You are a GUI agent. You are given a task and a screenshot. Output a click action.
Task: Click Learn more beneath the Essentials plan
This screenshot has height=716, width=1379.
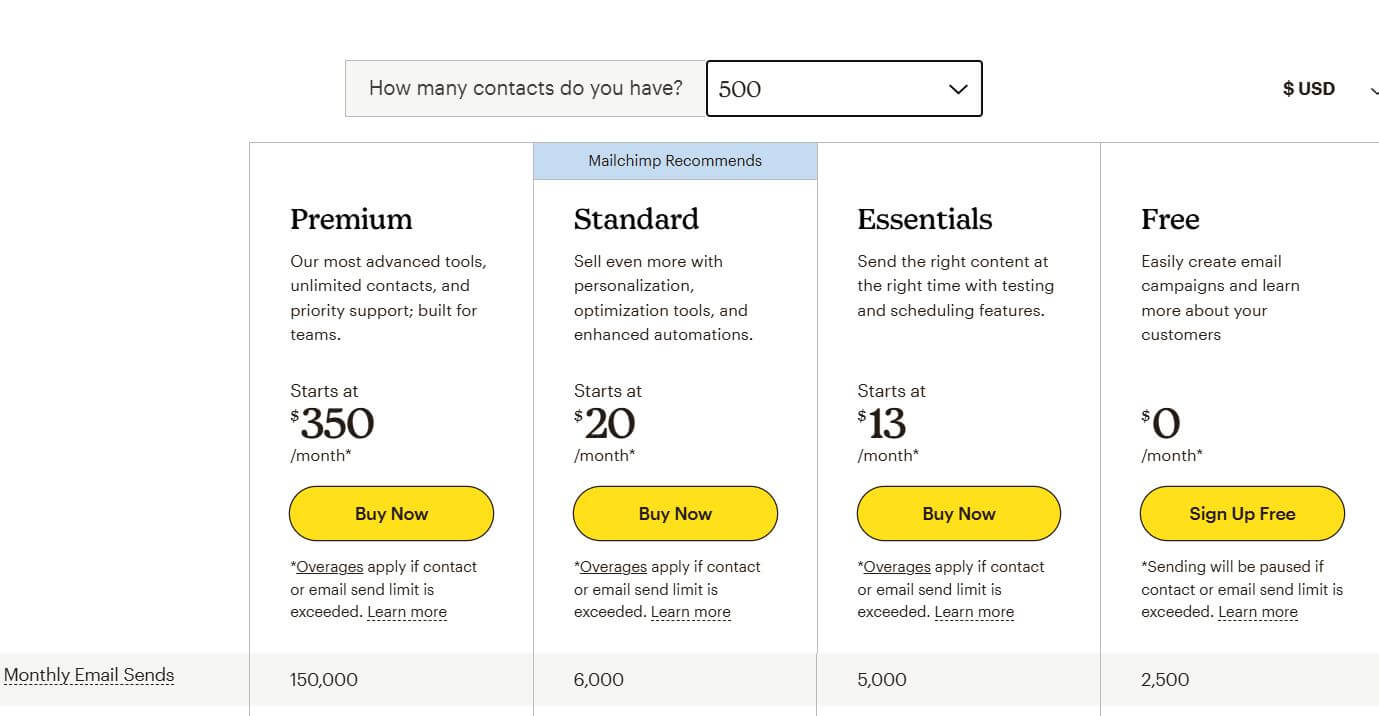pyautogui.click(x=974, y=611)
